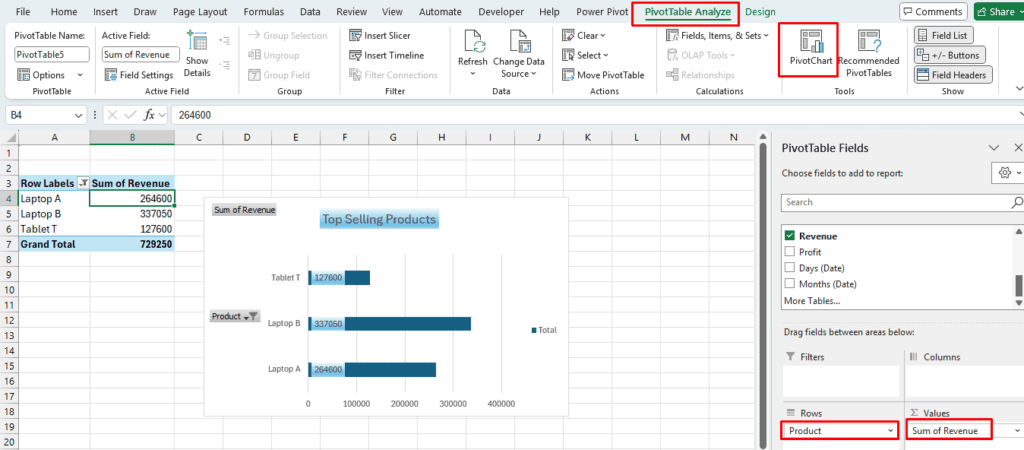Click Insert Slicer
Viewport: 1024px width, 450px height.
tap(380, 35)
